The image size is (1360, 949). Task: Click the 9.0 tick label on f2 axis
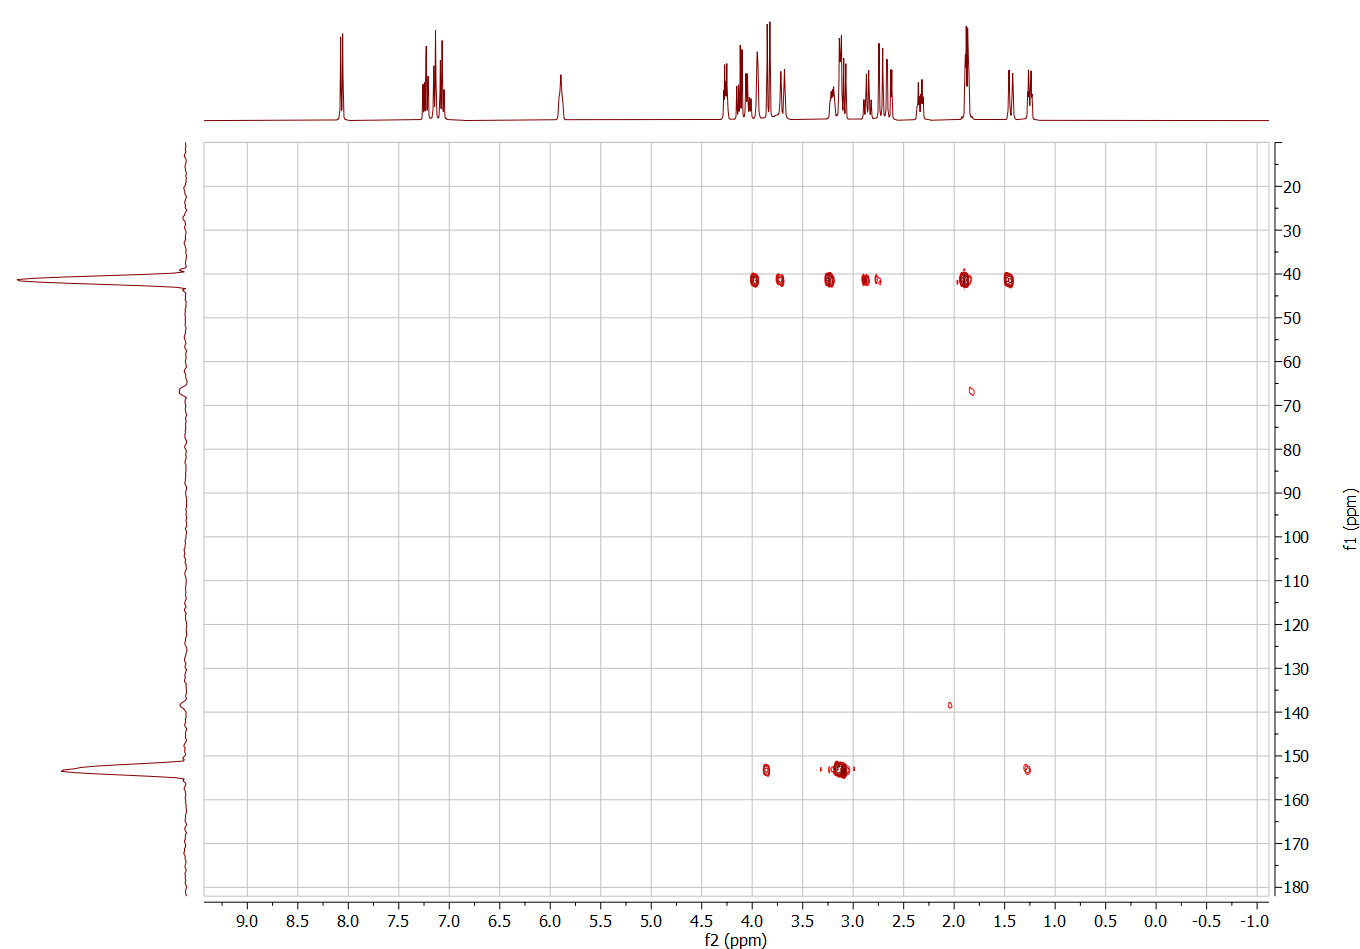246,921
